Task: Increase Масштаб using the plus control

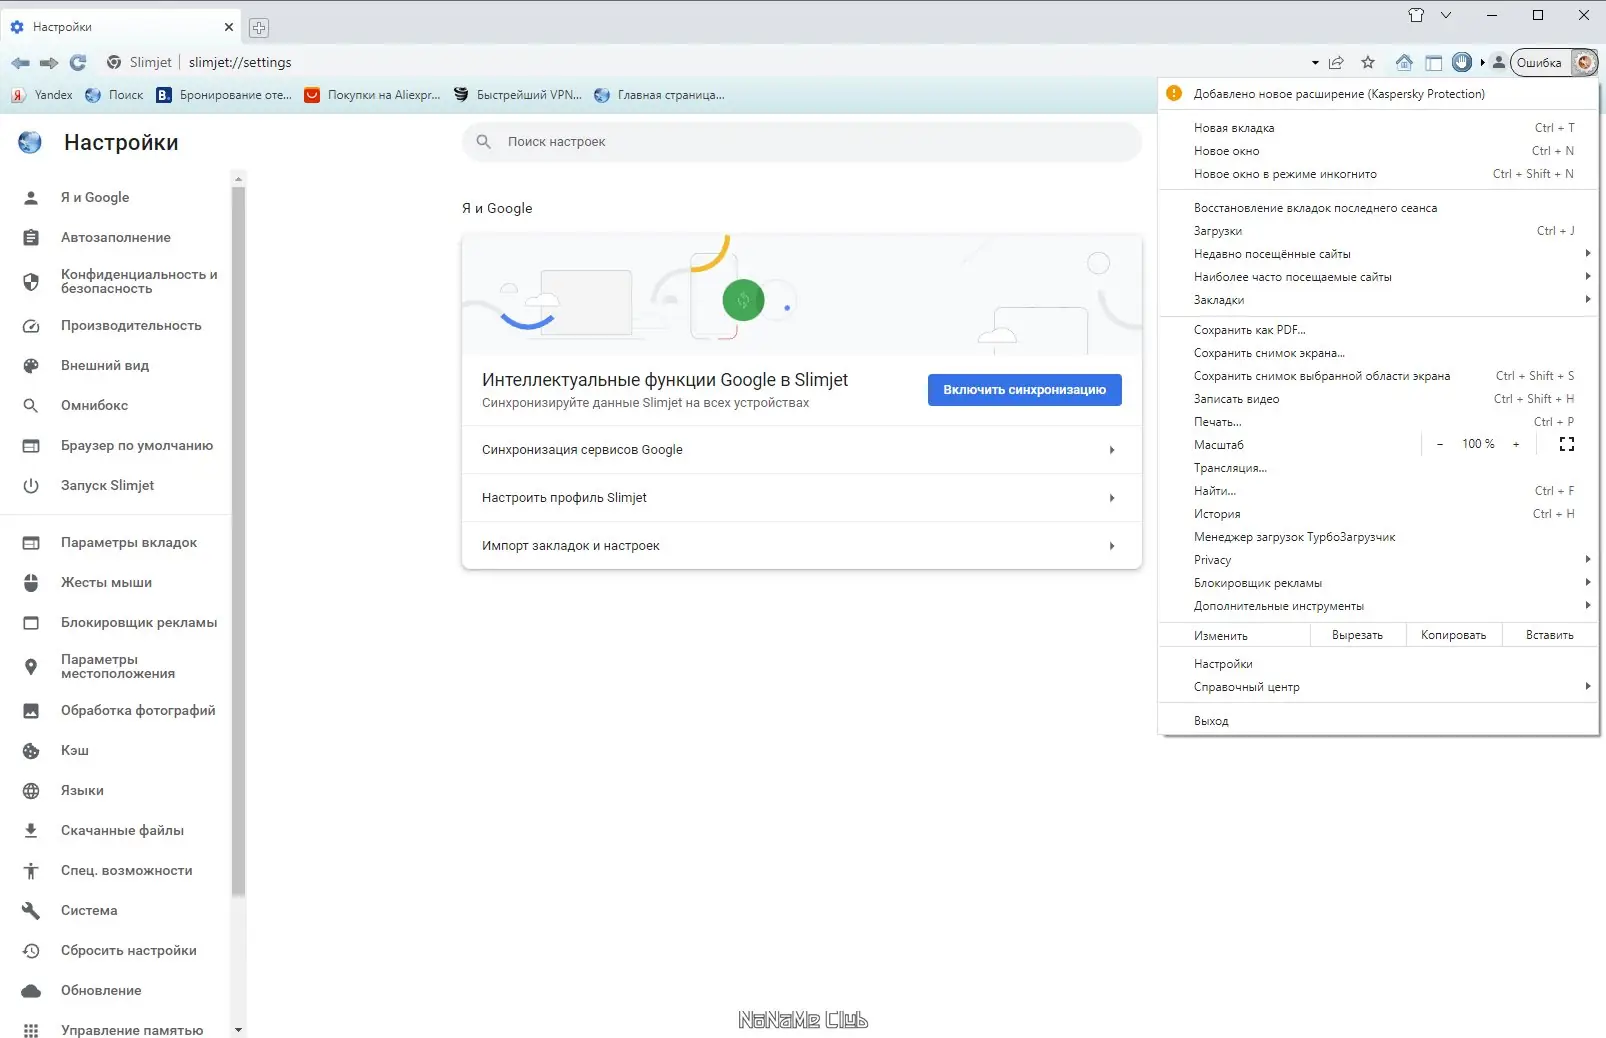Action: (x=1518, y=444)
